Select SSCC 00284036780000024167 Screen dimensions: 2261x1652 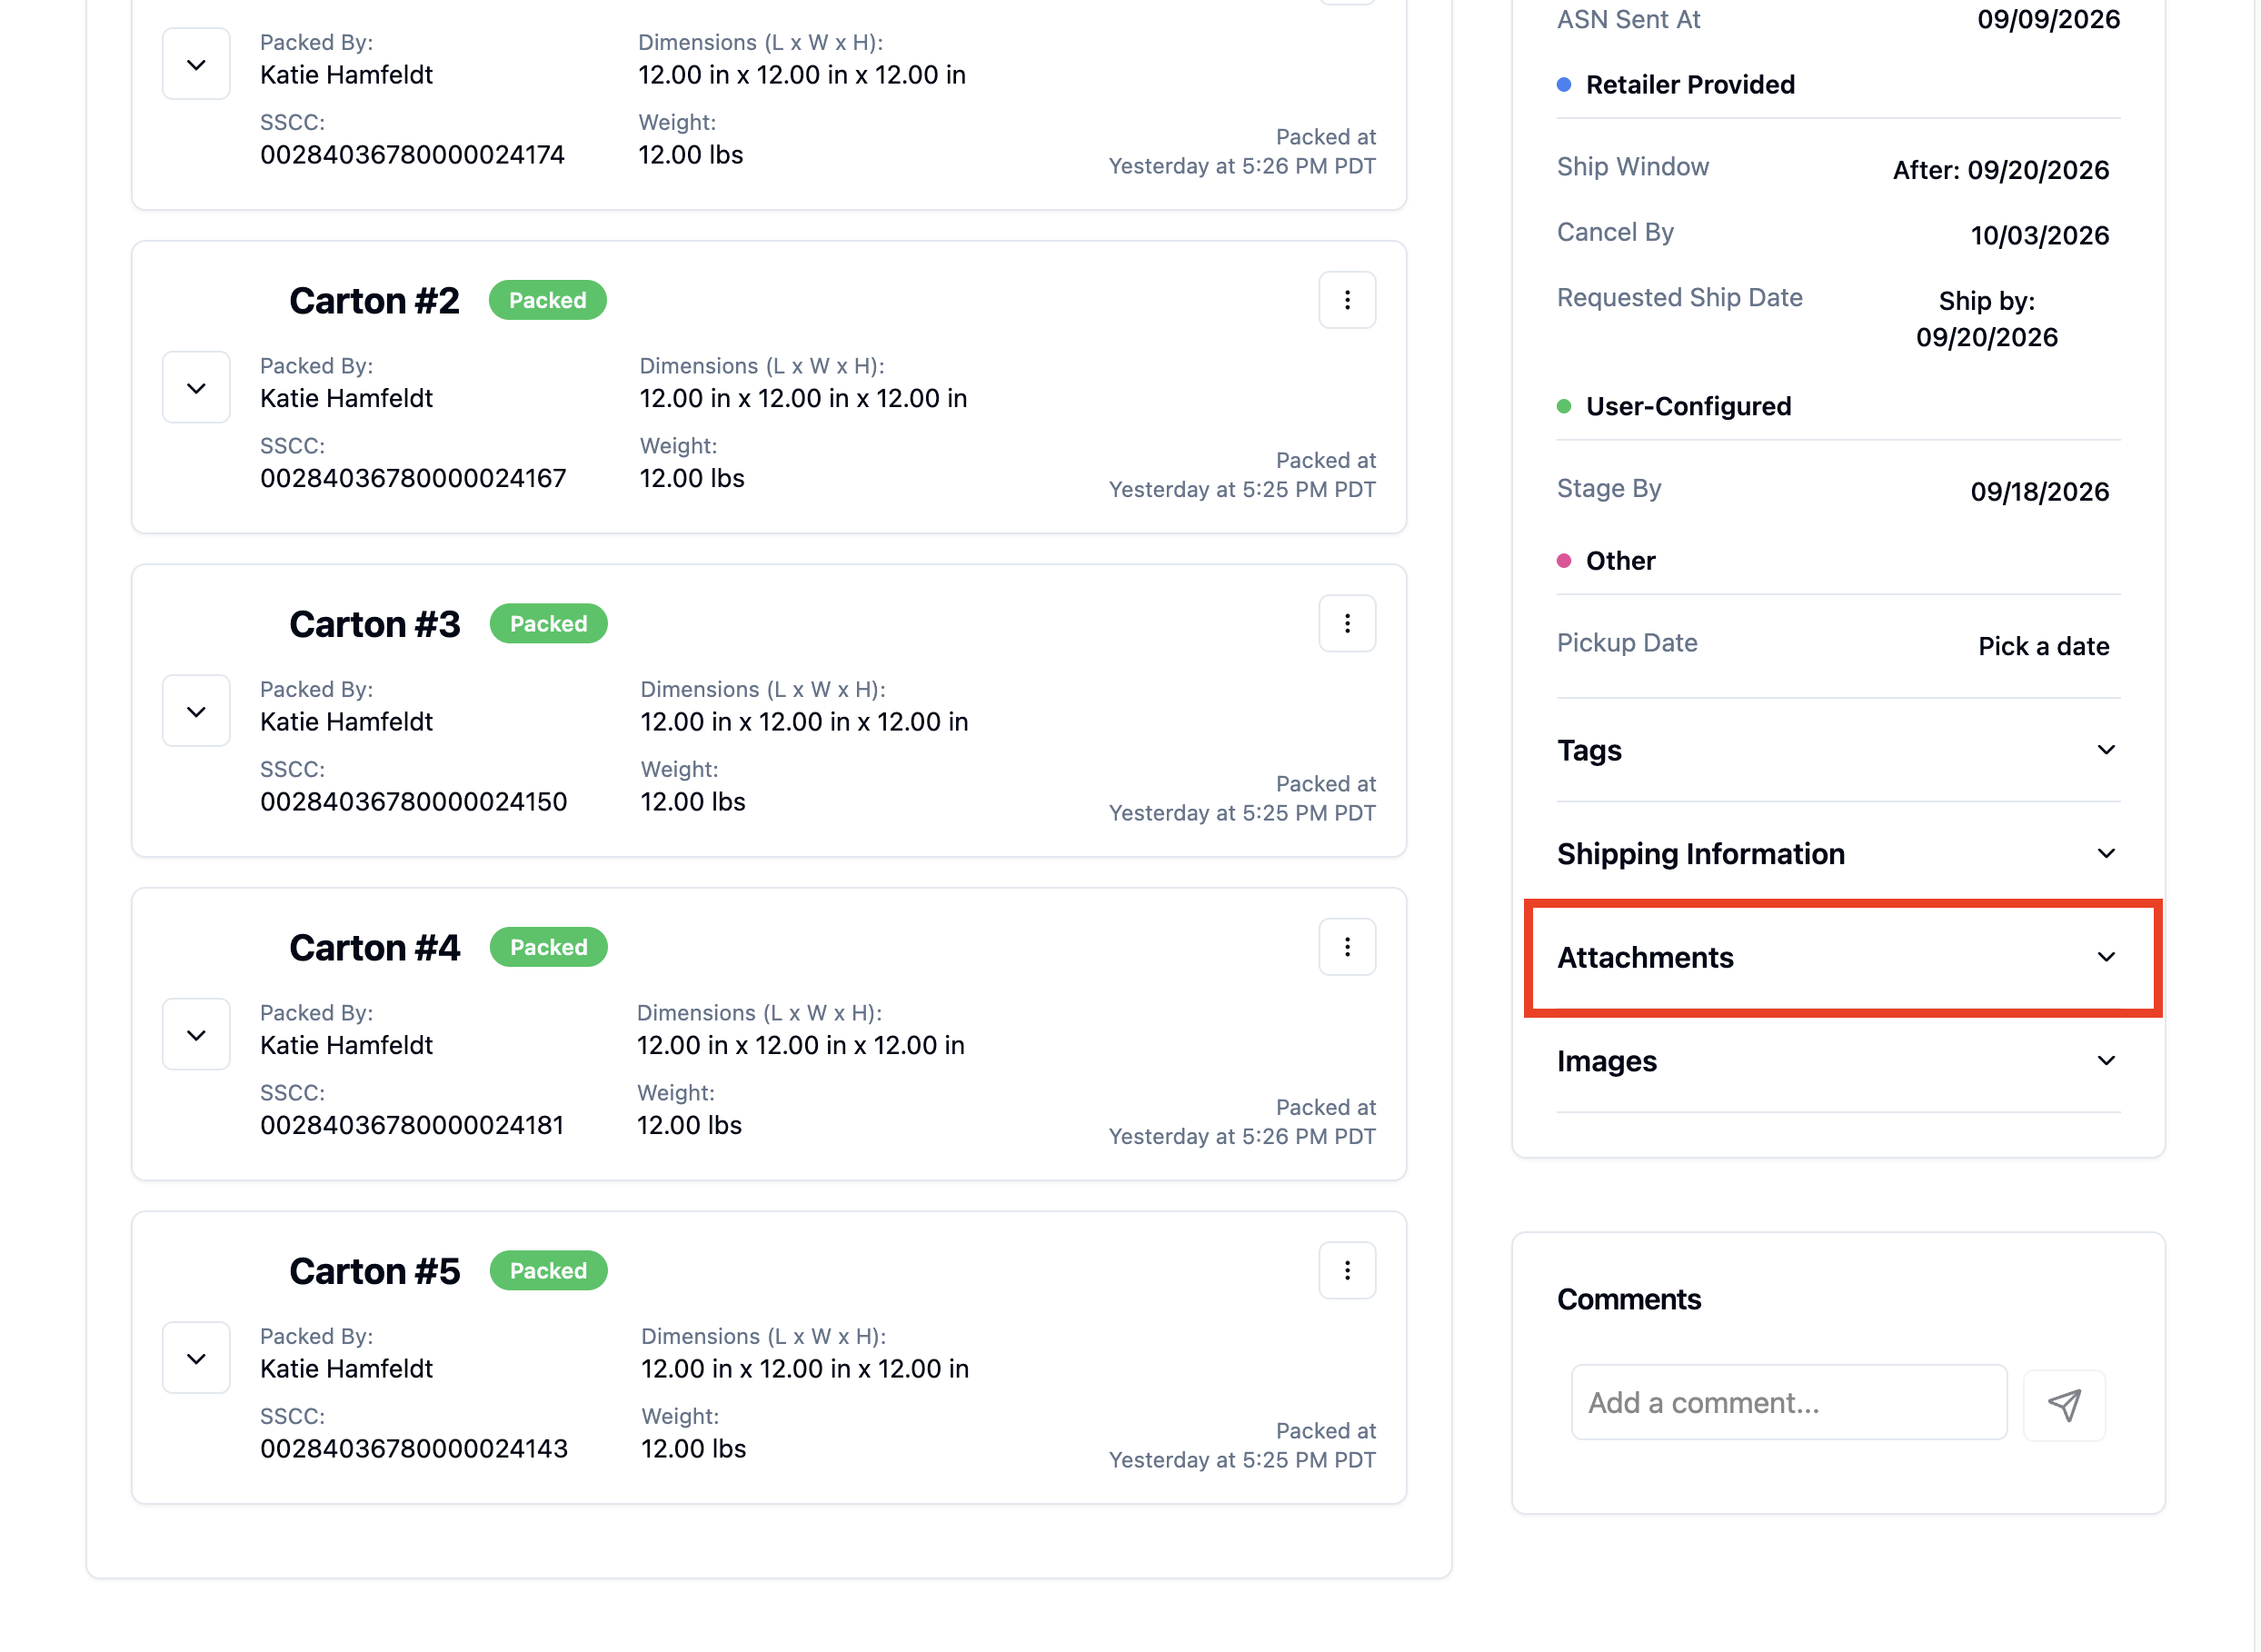coord(413,478)
